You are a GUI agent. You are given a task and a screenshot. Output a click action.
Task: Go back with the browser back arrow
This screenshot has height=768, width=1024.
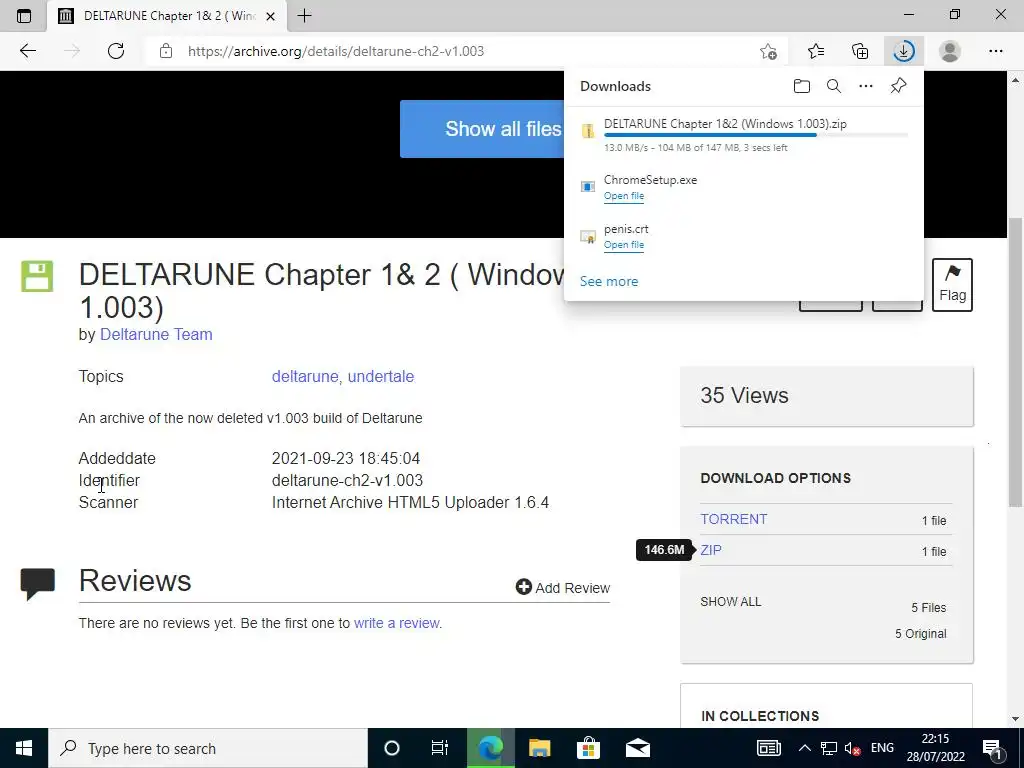click(27, 51)
